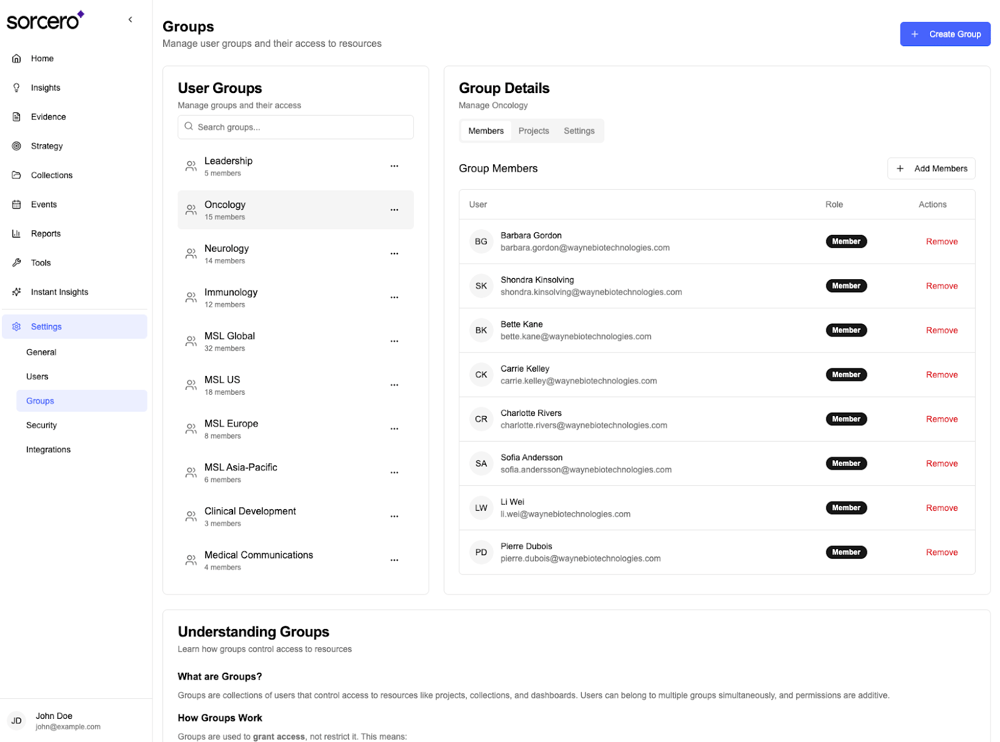Screen dimensions: 1000x742
Task: Select the Immunology group
Action: [231, 297]
